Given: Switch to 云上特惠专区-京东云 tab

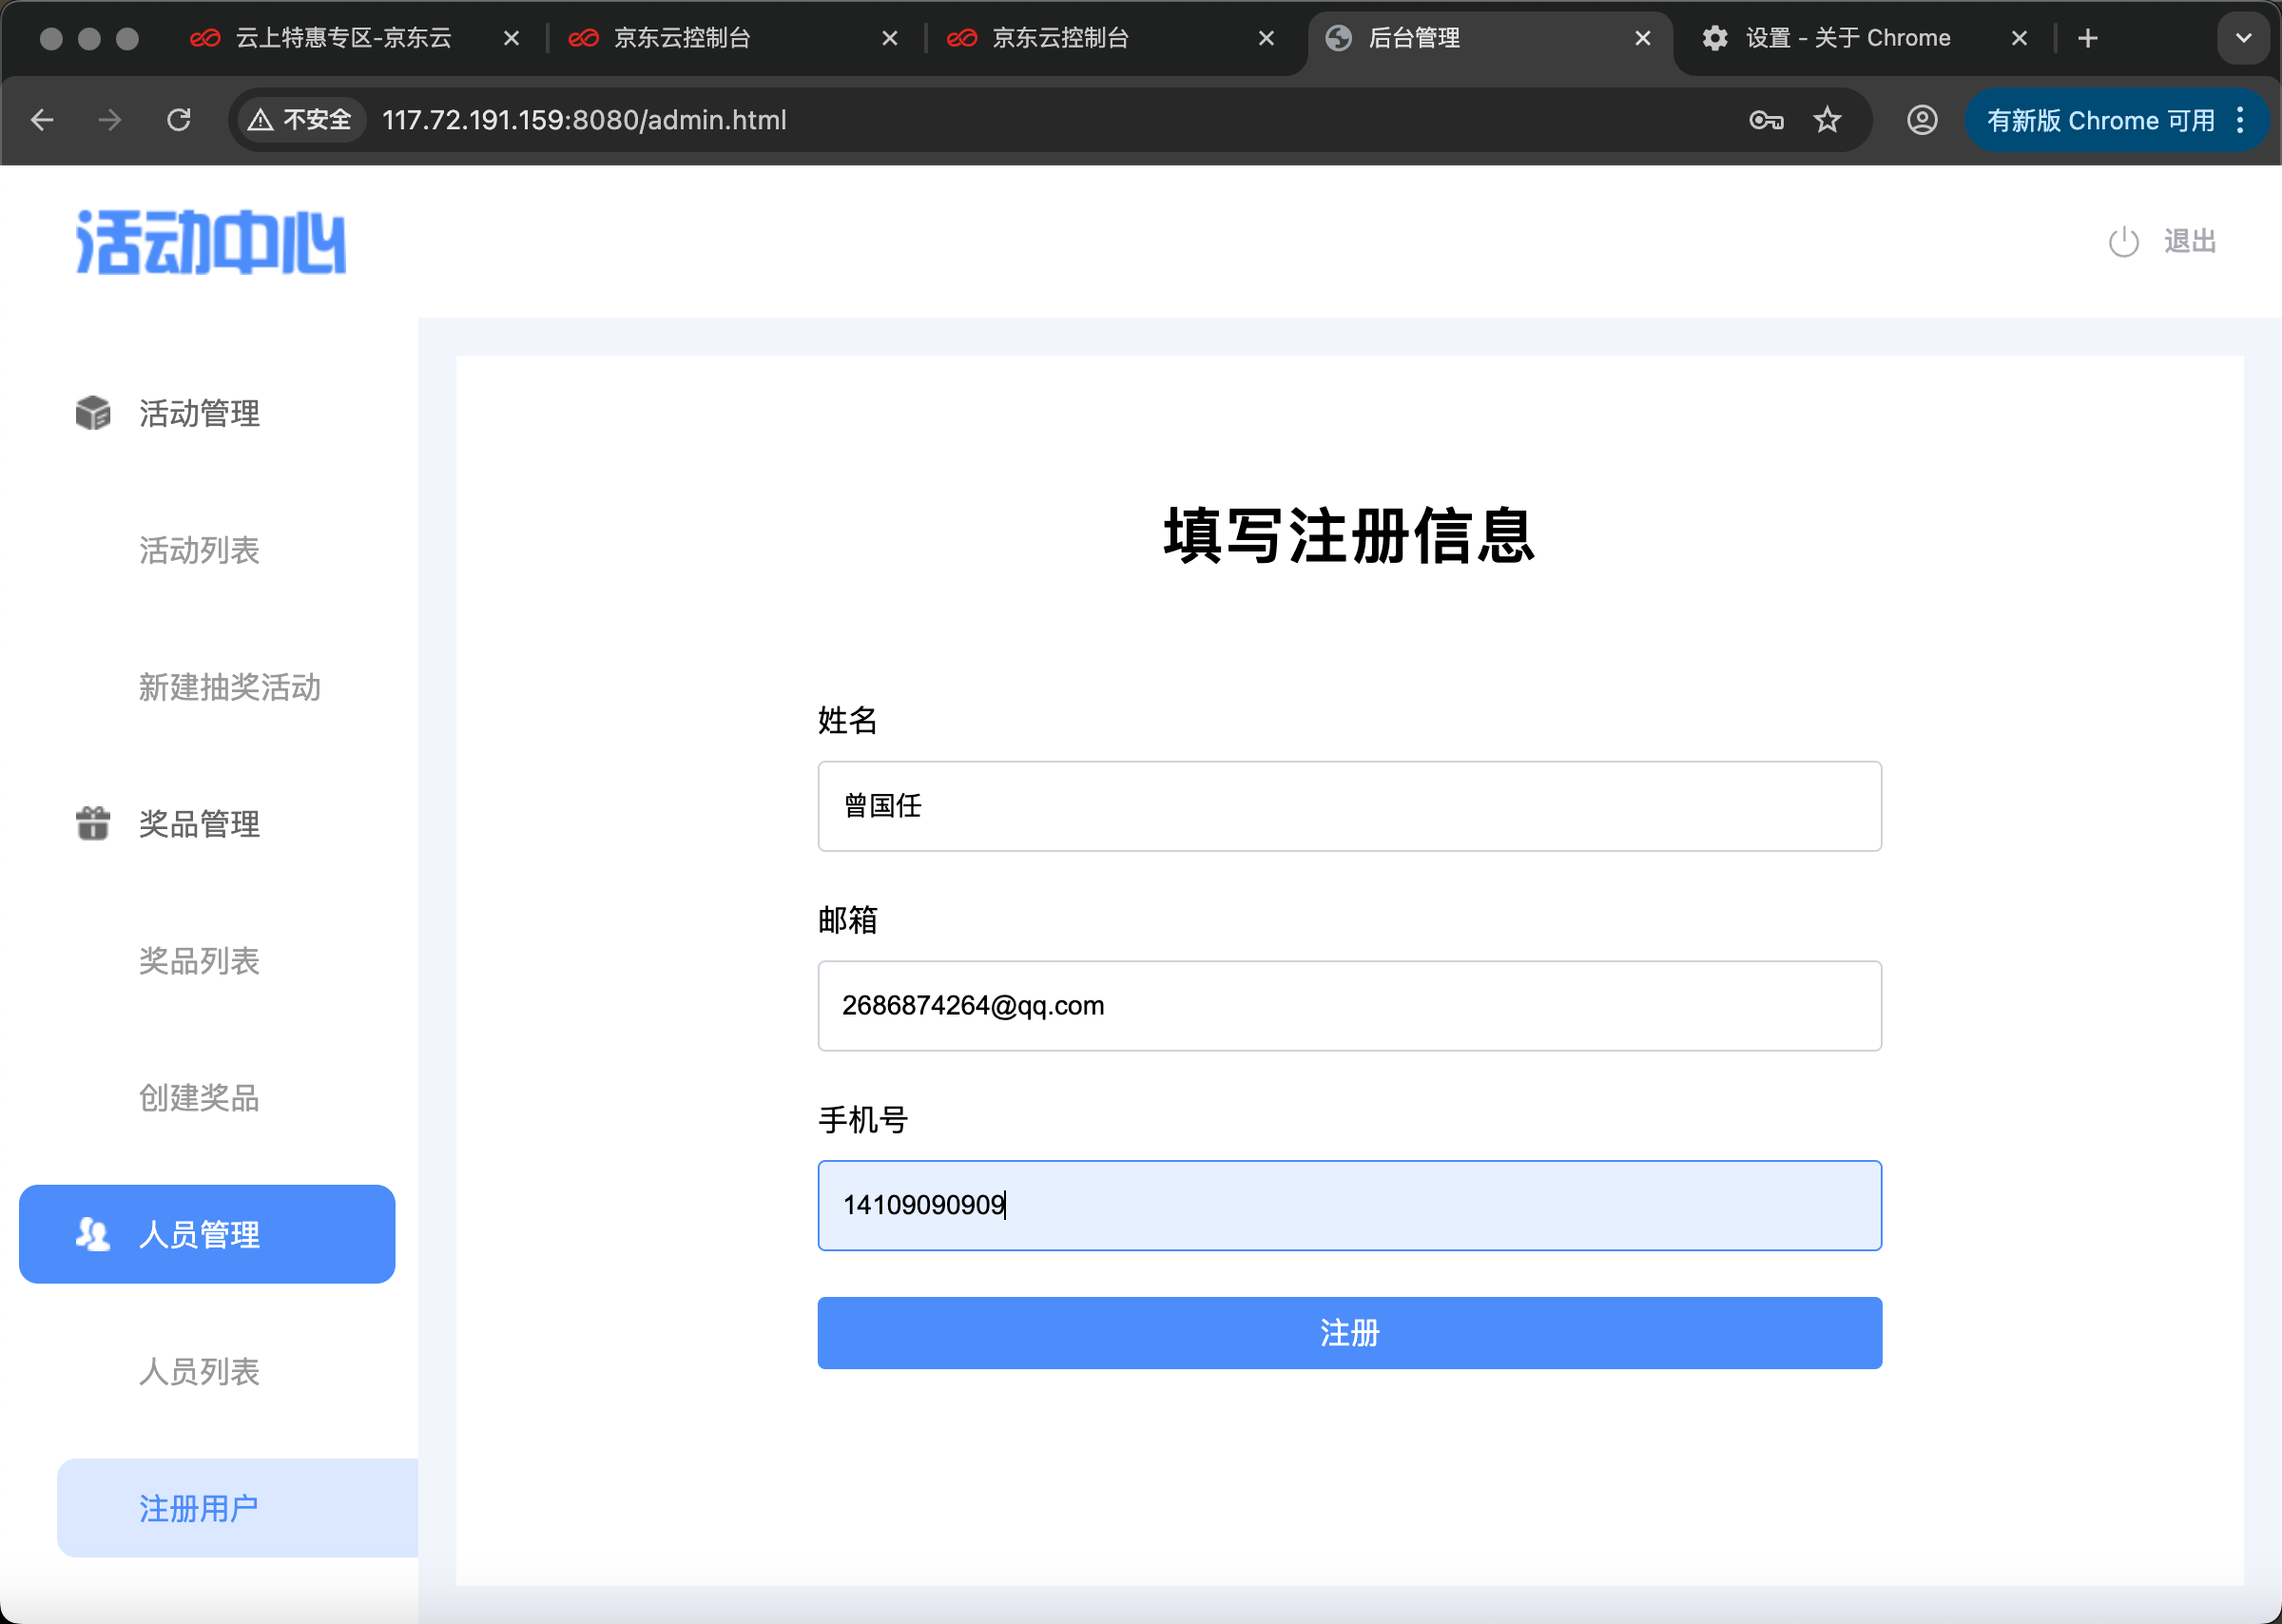Looking at the screenshot, I should (343, 38).
